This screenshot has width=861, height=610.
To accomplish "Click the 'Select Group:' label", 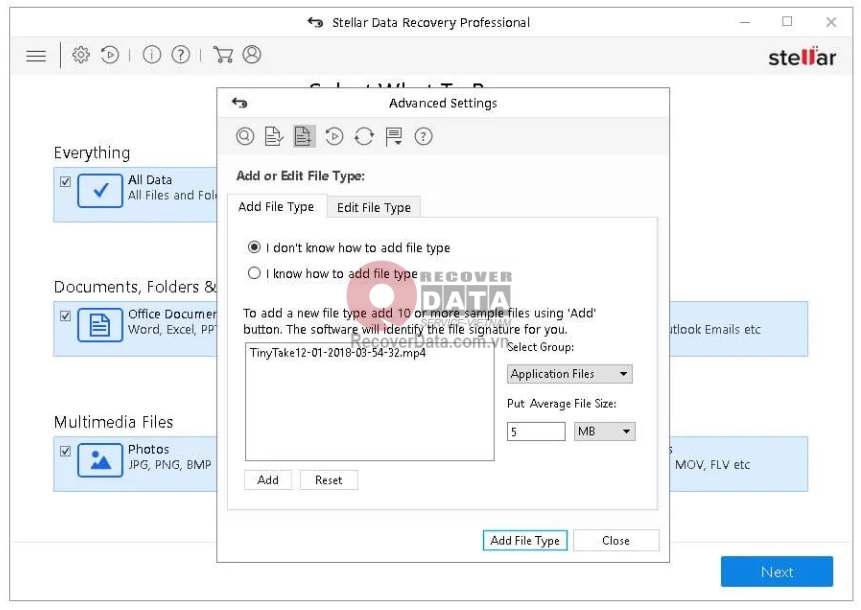I will tap(540, 347).
